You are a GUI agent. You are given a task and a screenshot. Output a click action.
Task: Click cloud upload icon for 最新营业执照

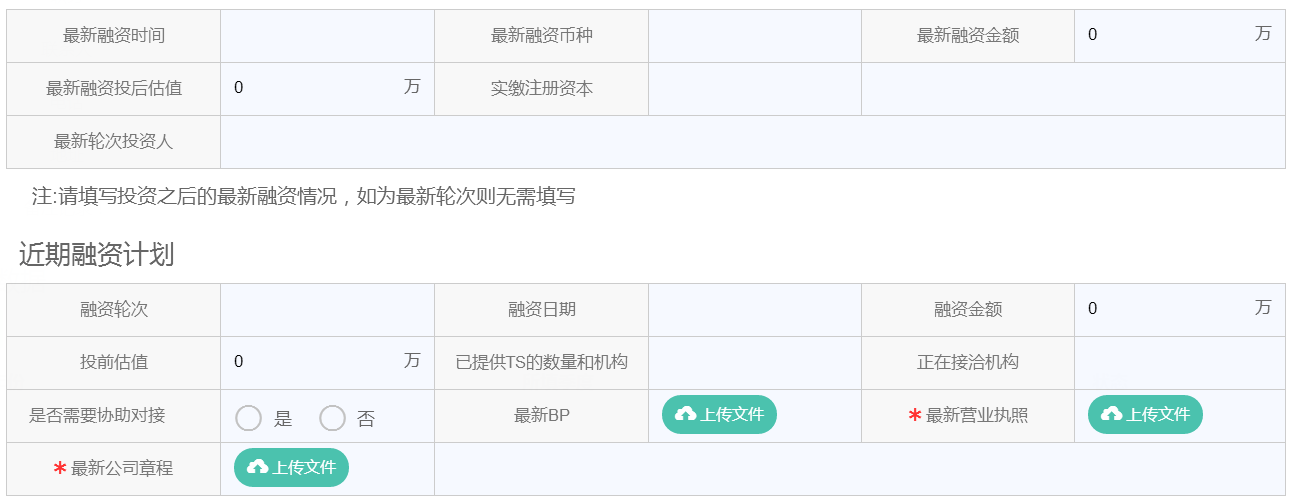[x=1112, y=414]
